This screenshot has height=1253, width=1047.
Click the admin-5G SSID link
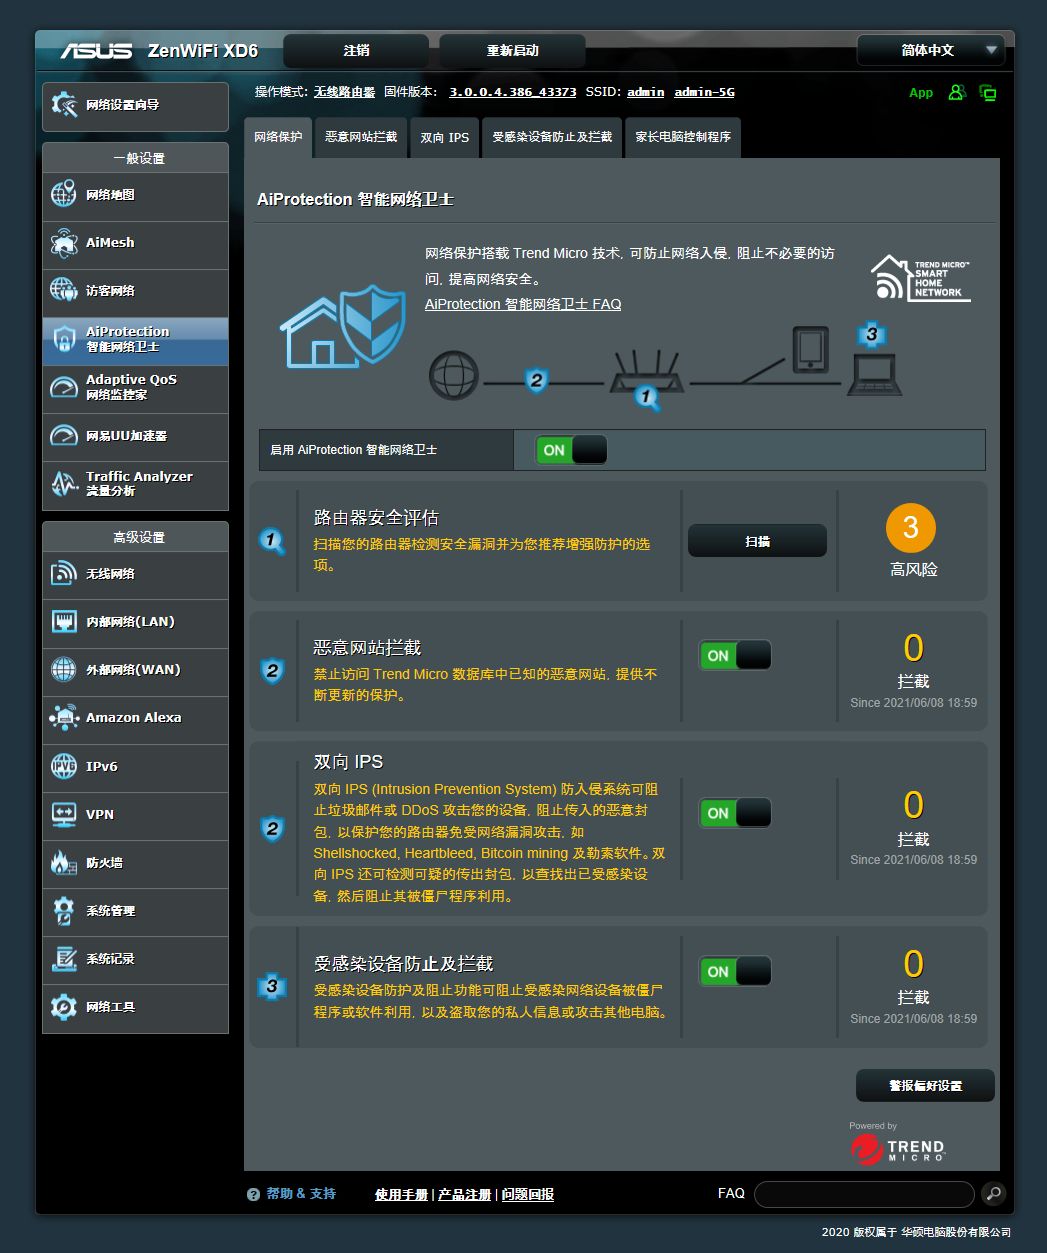[x=704, y=92]
